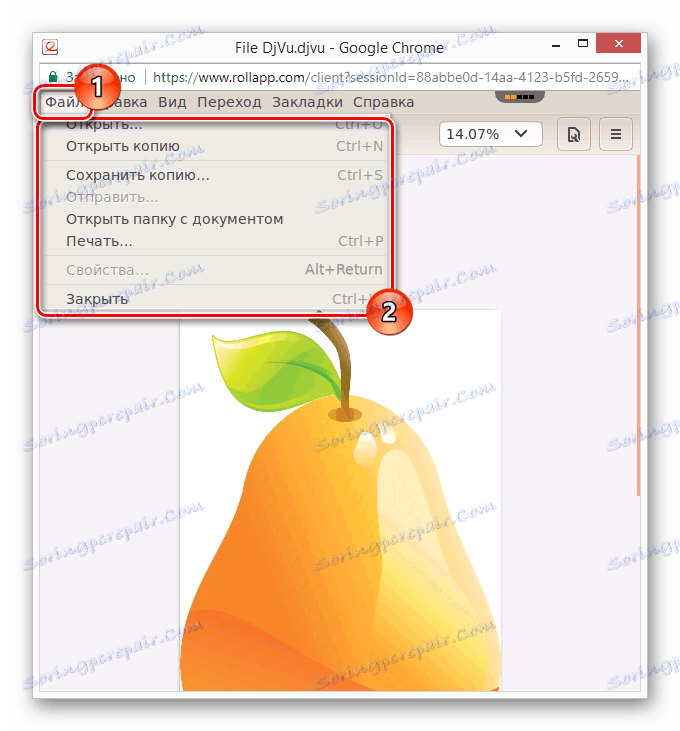Click the pear document page

(340, 500)
